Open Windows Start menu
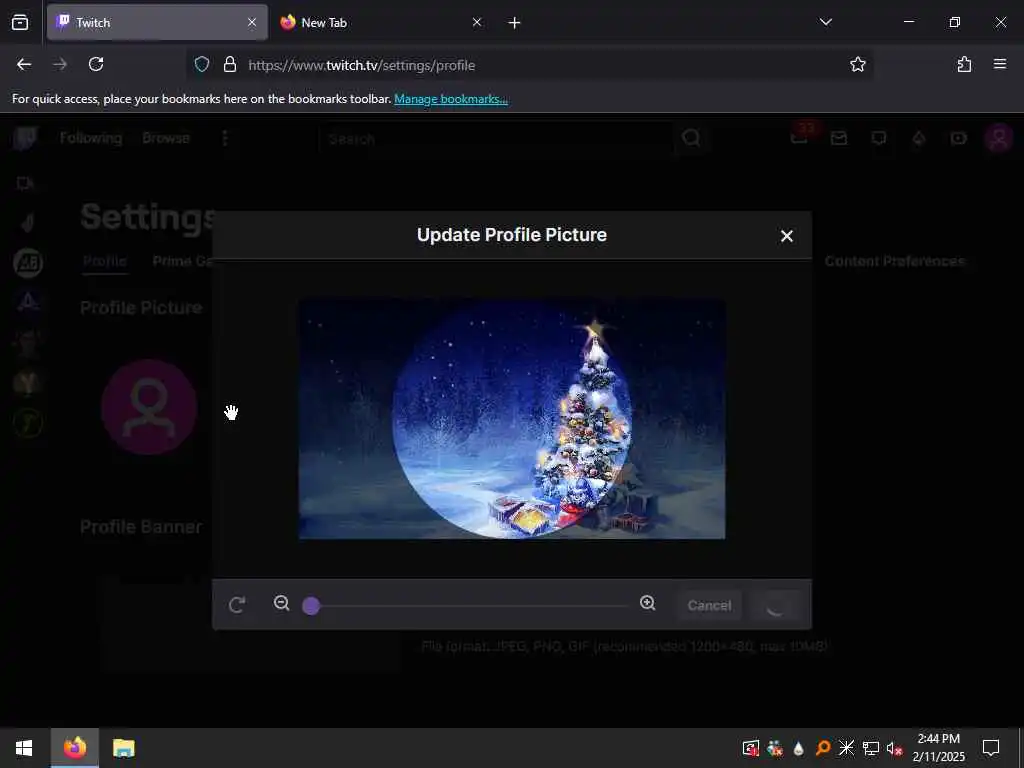The image size is (1024, 768). (24, 748)
